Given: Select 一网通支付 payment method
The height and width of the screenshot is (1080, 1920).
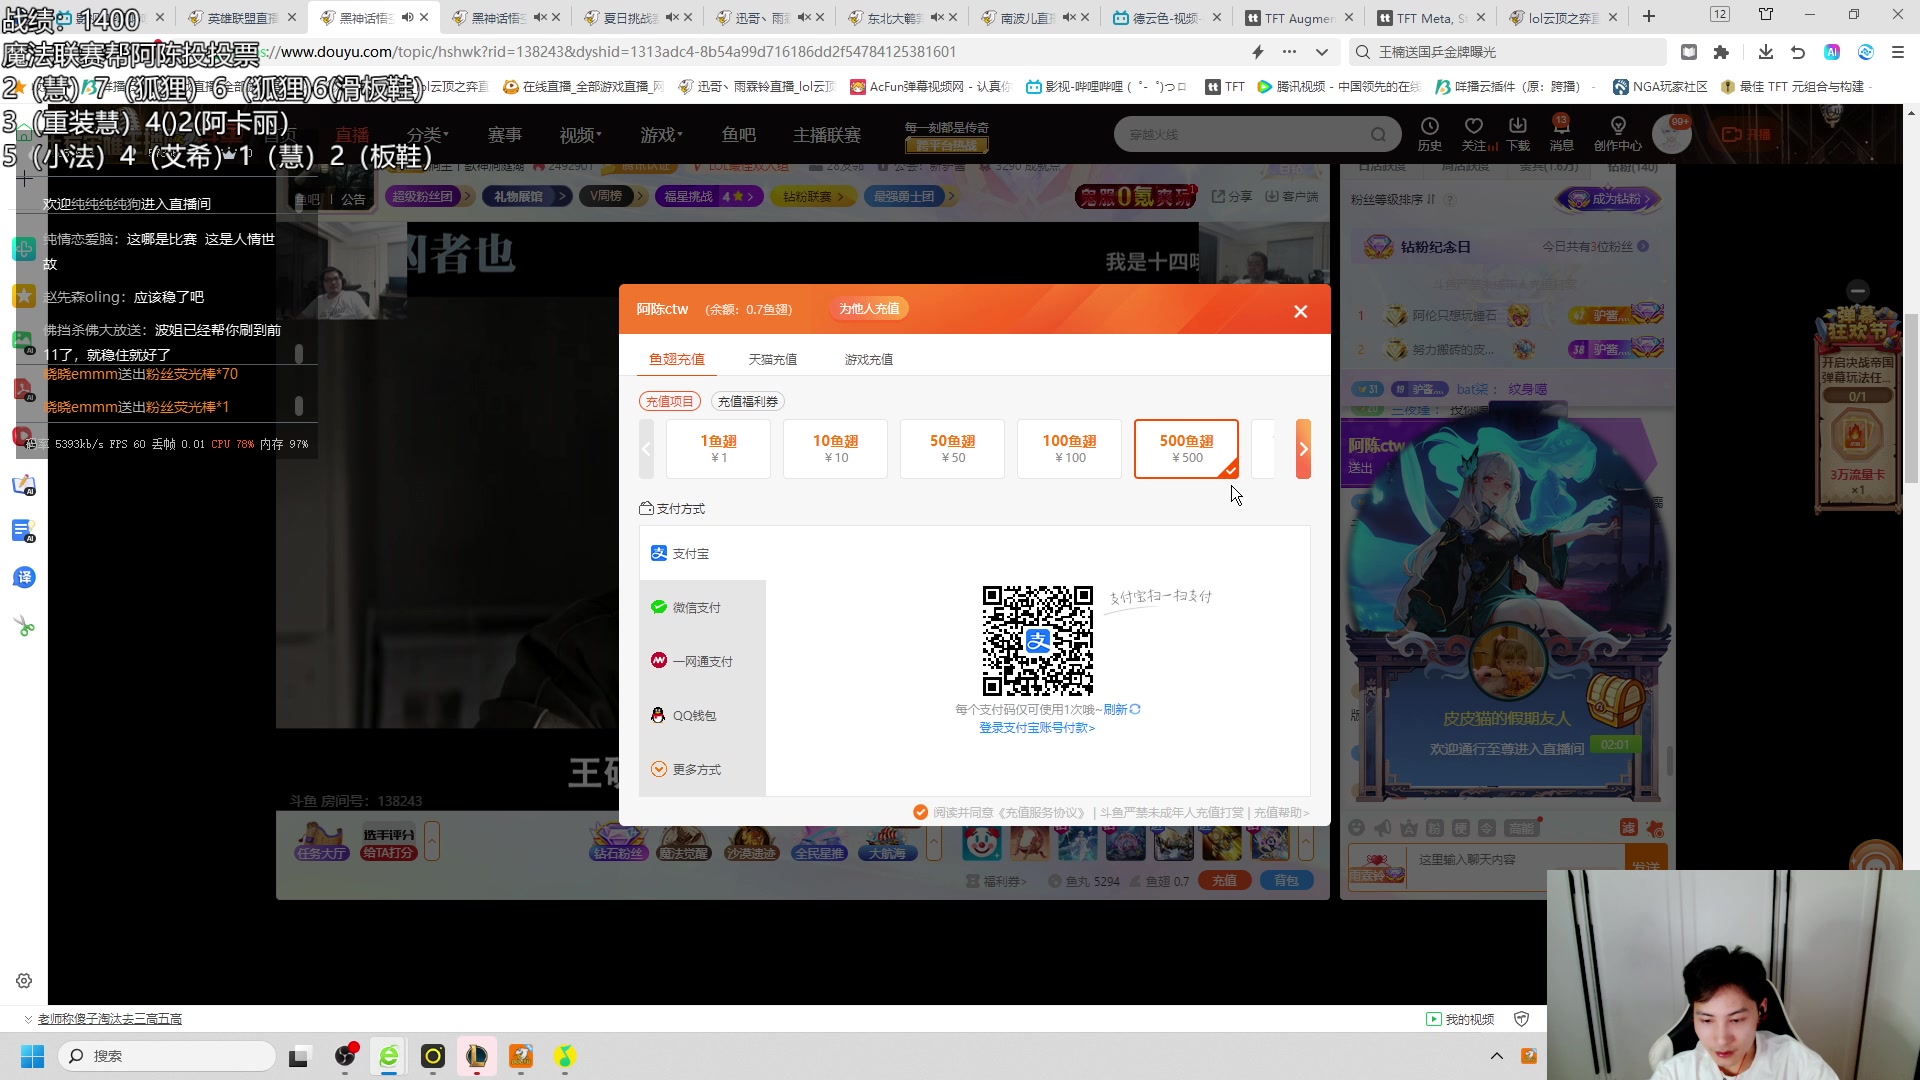Looking at the screenshot, I should pos(702,661).
